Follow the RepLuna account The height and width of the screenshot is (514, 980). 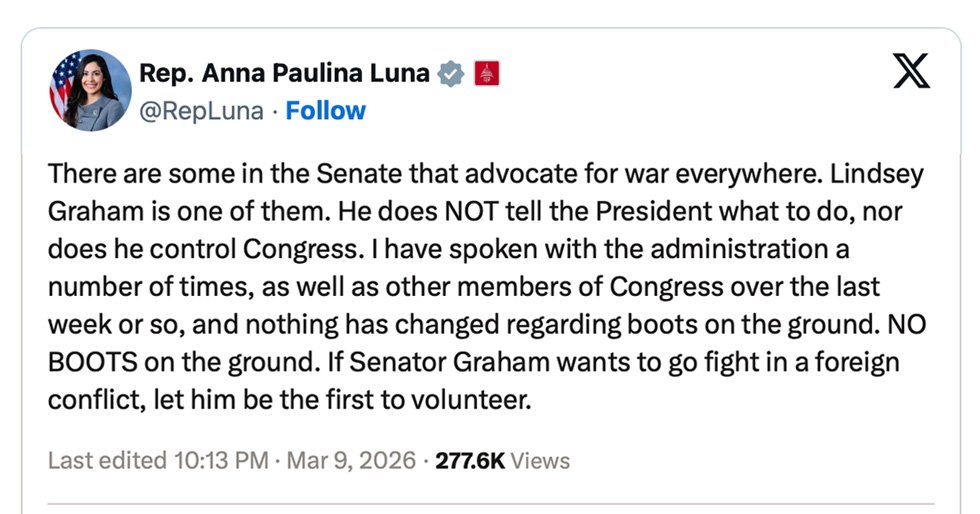326,110
